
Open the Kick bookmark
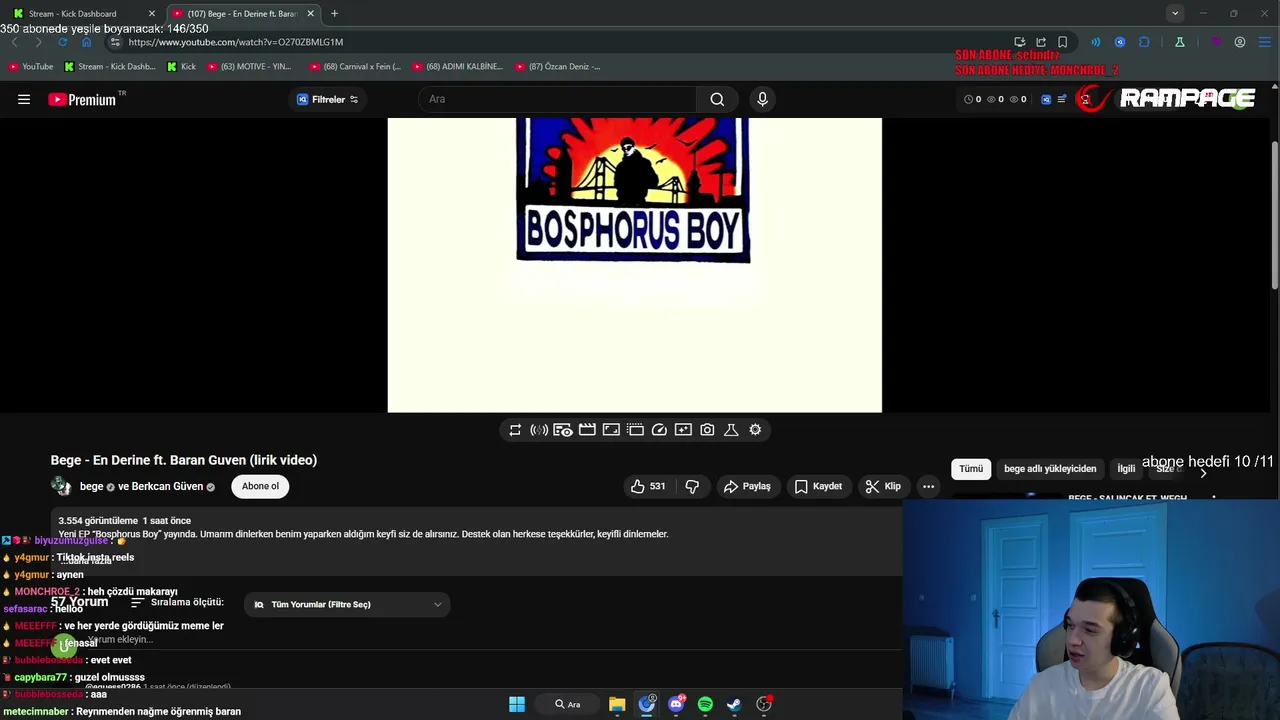(181, 66)
